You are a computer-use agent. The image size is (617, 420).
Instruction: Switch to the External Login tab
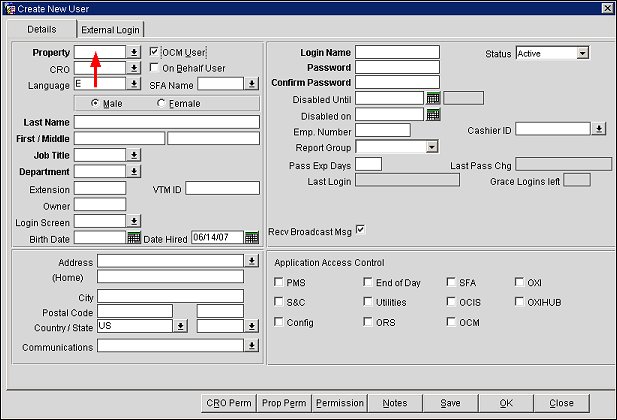click(111, 30)
